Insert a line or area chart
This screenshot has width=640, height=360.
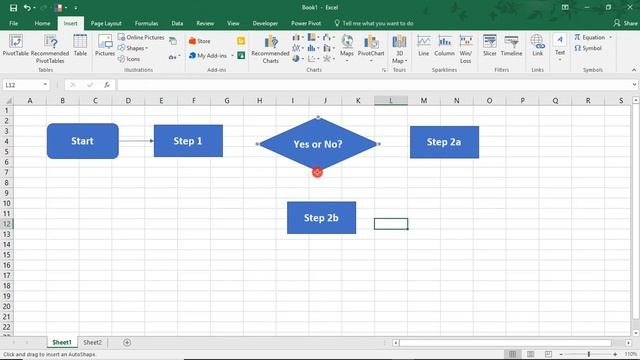(x=298, y=48)
